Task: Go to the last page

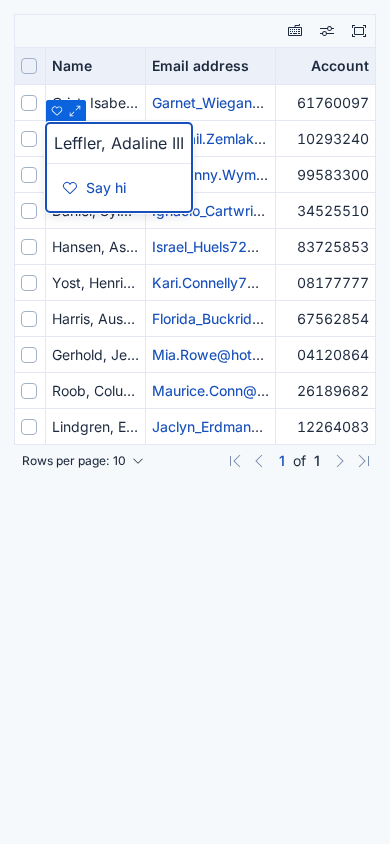Action: click(364, 461)
